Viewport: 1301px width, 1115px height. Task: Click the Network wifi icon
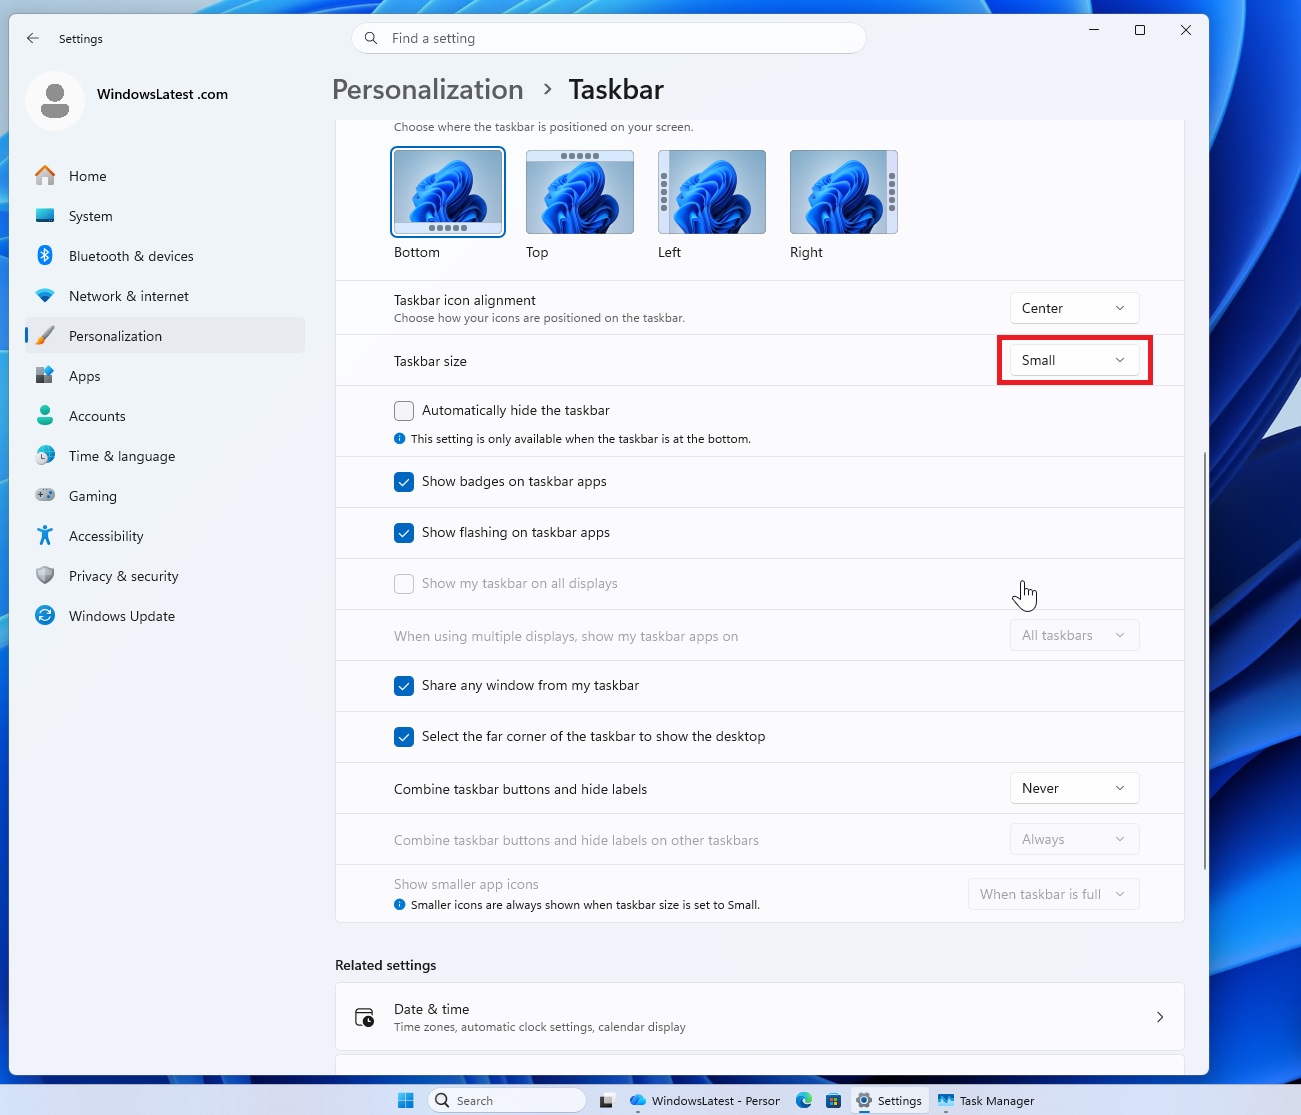tap(45, 296)
